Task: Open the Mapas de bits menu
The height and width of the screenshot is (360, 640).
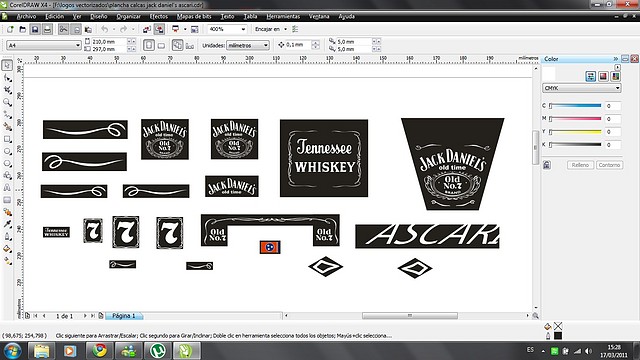Action: click(x=194, y=16)
